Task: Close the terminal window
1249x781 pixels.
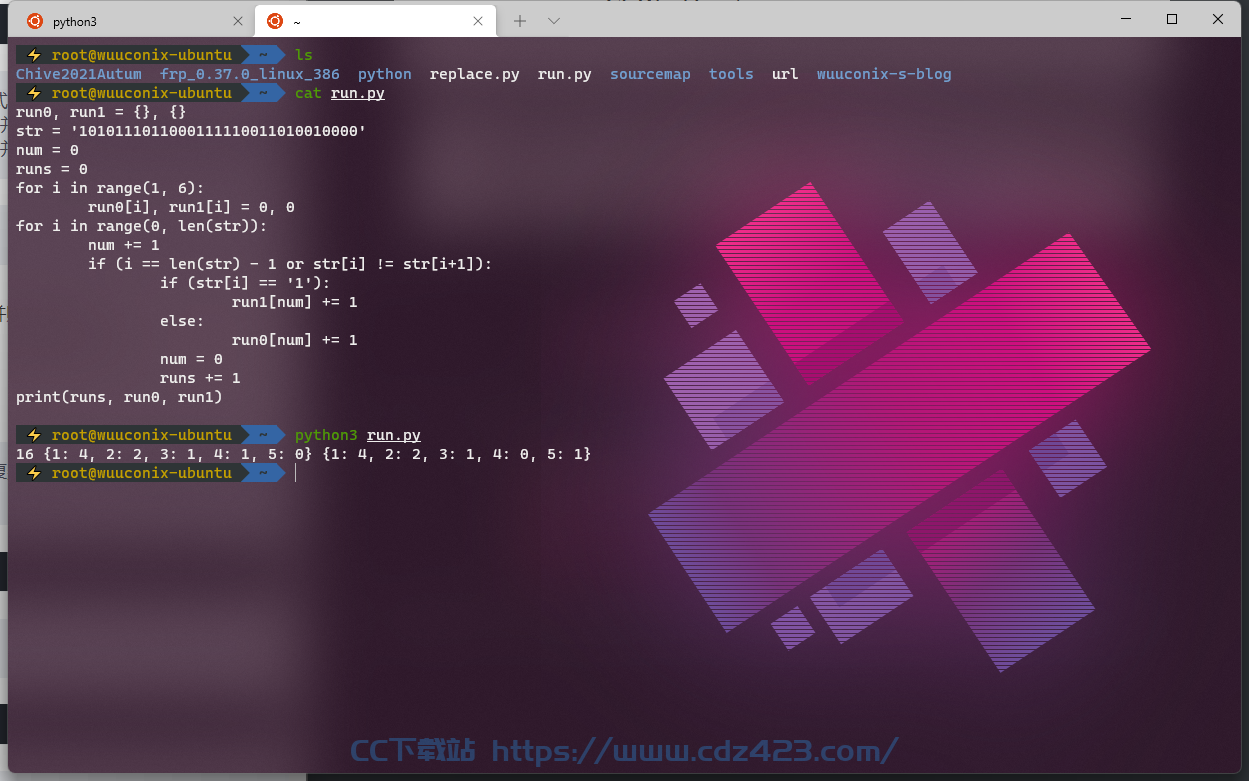Action: coord(1218,19)
